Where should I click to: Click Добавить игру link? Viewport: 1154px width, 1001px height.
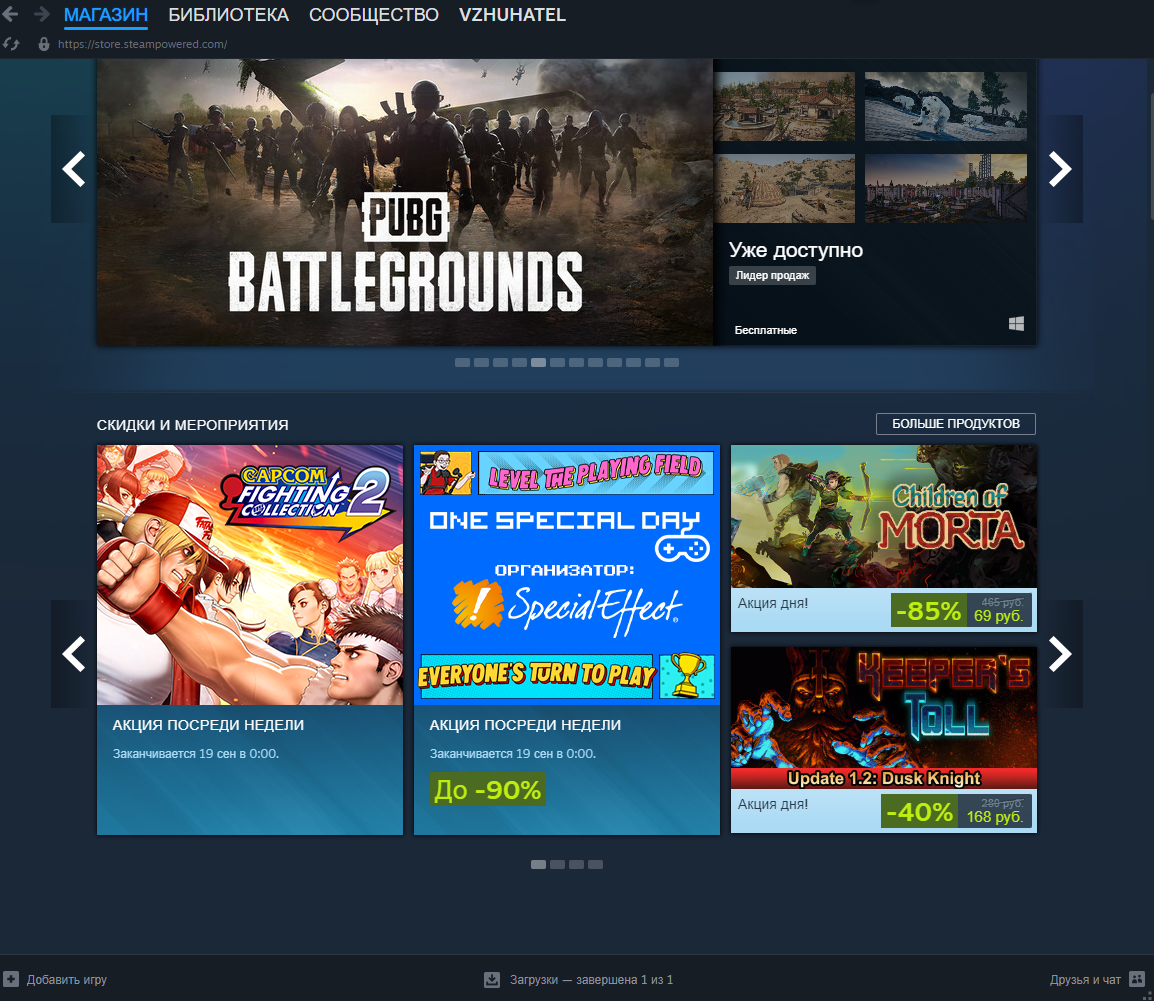pyautogui.click(x=67, y=980)
